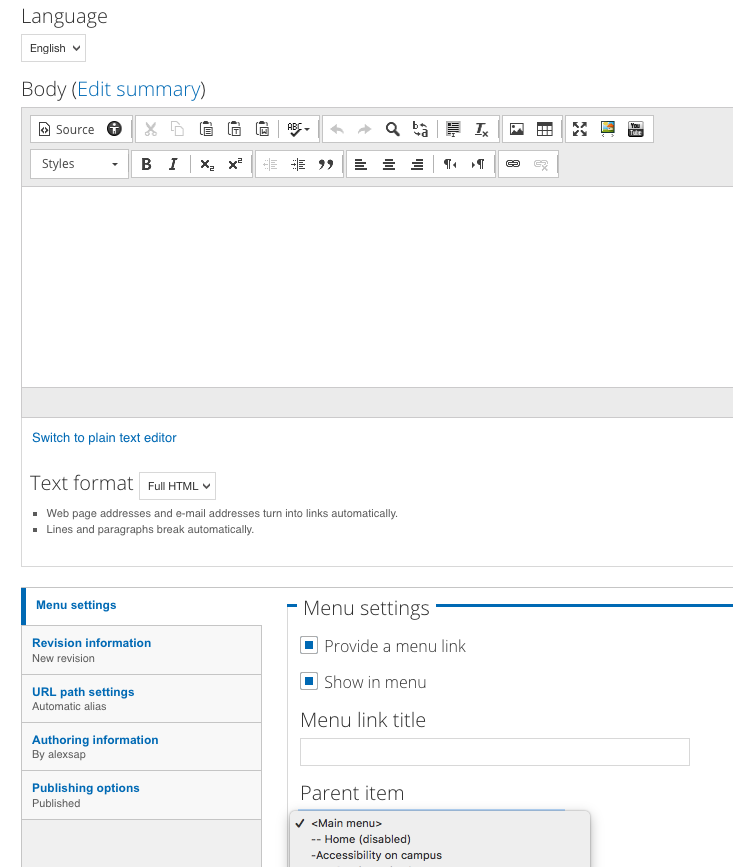This screenshot has width=733, height=867.
Task: Click the insert link icon
Action: click(x=513, y=164)
